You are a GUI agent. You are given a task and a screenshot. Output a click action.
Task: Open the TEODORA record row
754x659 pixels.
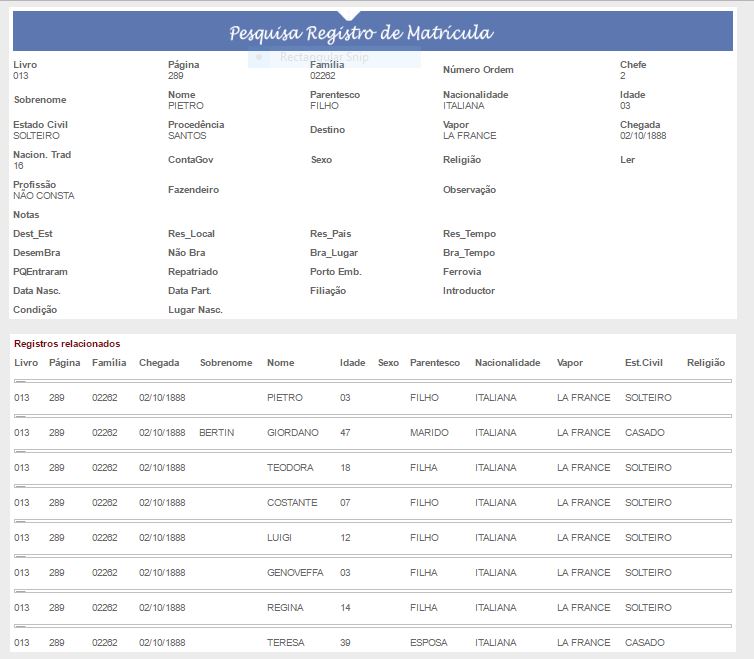click(290, 468)
